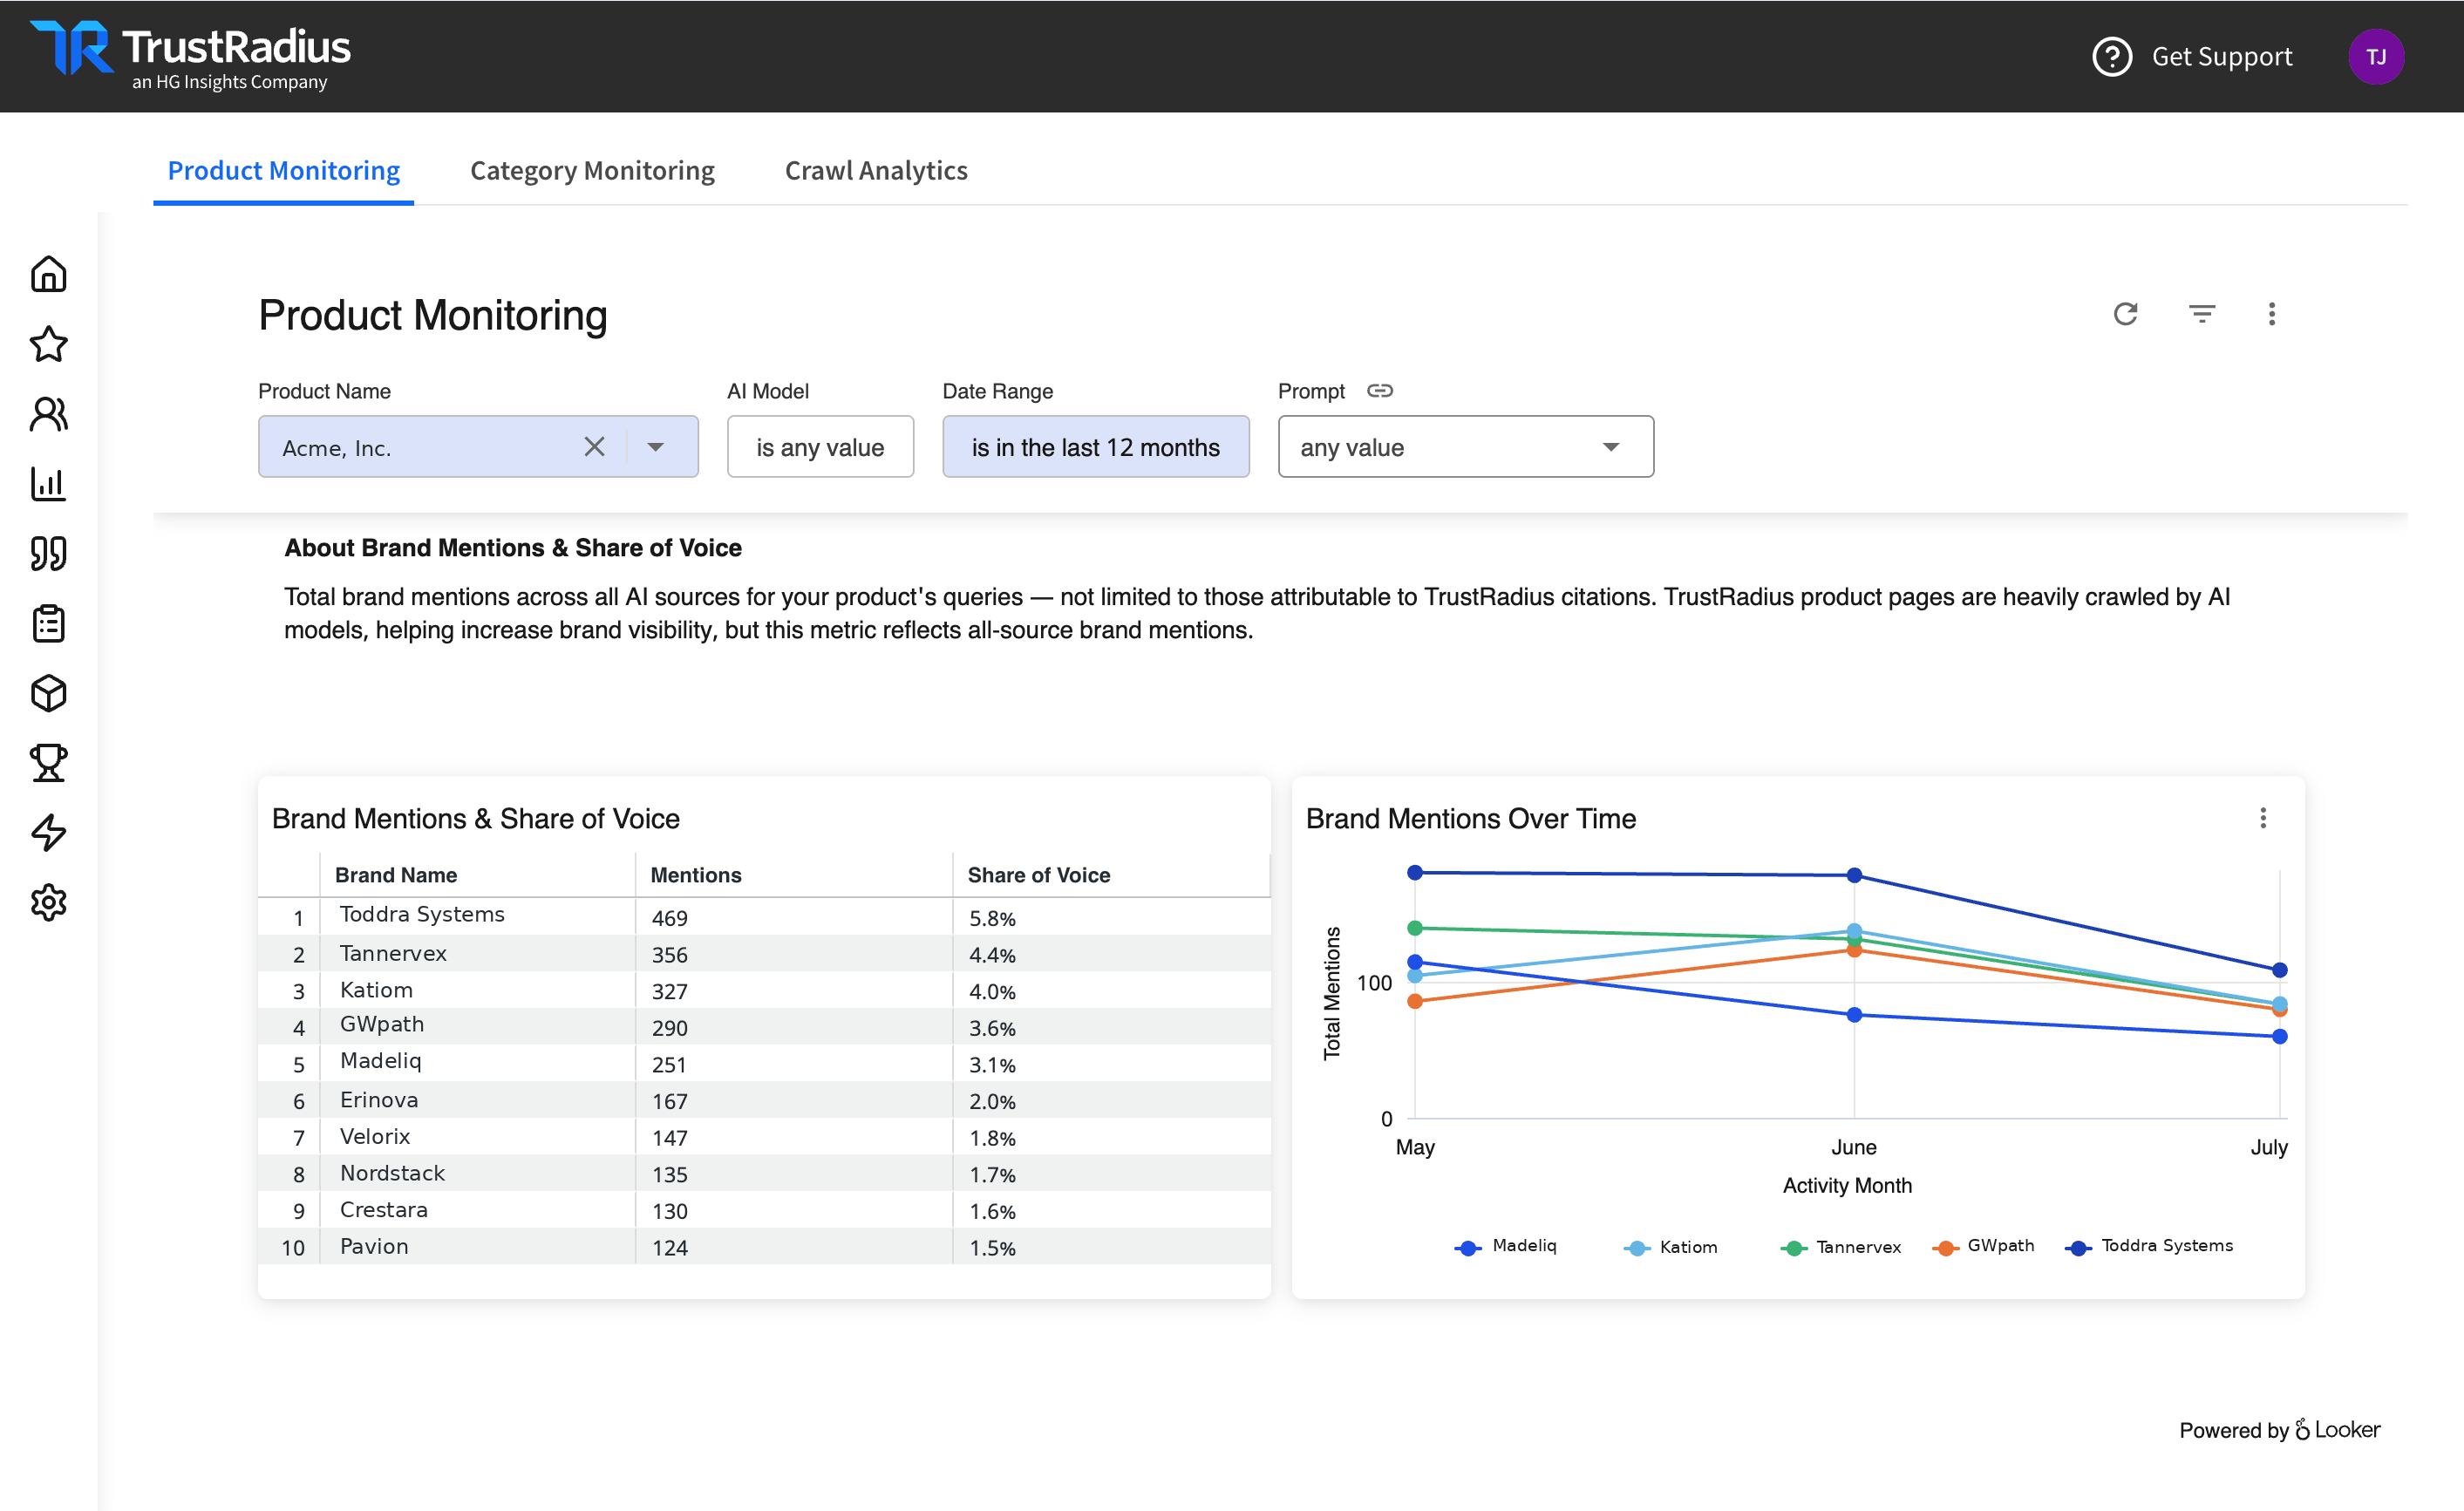Switch to Category Monitoring tab
2464x1511 pixels.
click(x=592, y=171)
